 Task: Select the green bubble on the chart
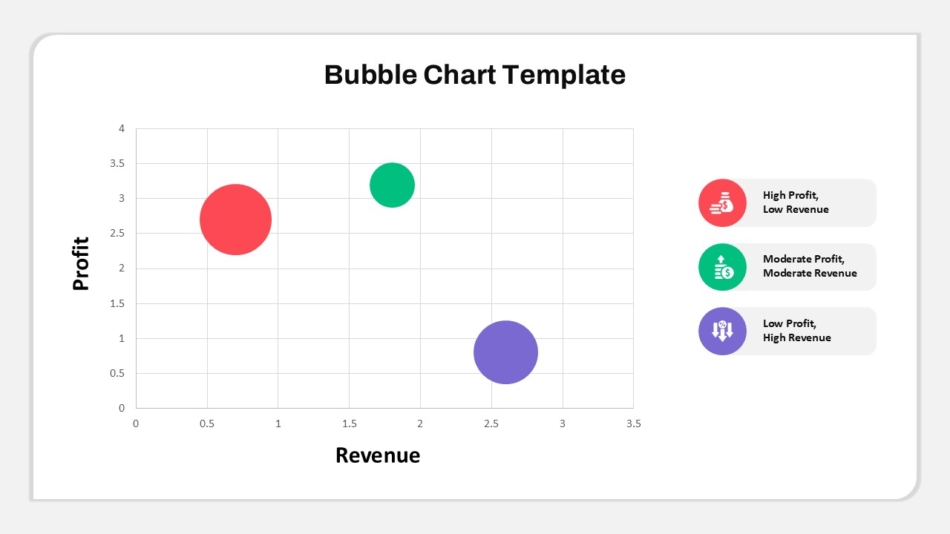[392, 185]
